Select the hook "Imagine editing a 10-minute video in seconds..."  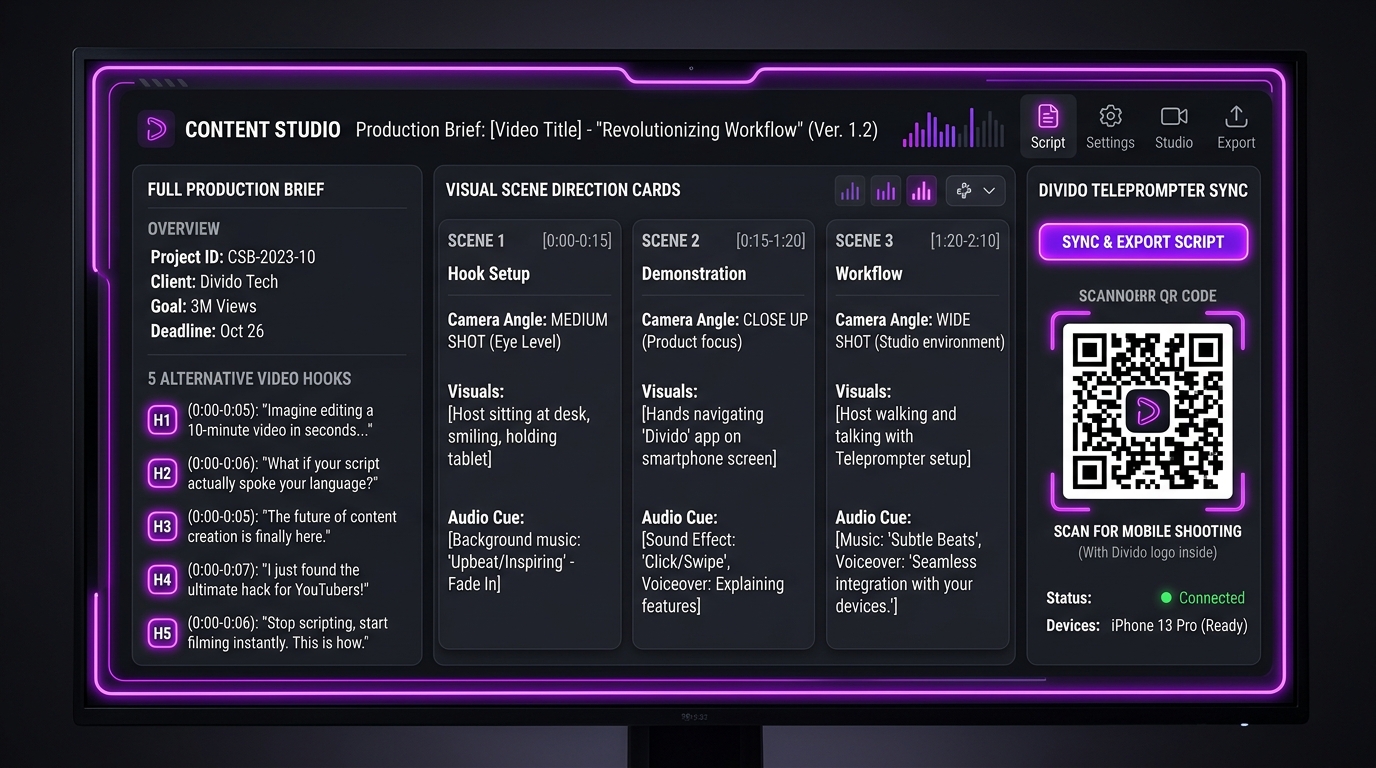pos(280,420)
